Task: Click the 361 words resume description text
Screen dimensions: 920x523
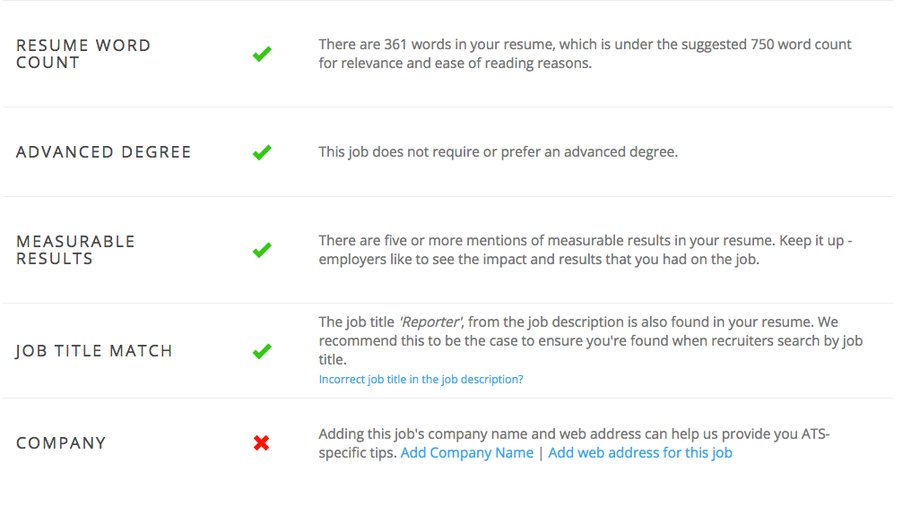Action: pyautogui.click(x=585, y=53)
